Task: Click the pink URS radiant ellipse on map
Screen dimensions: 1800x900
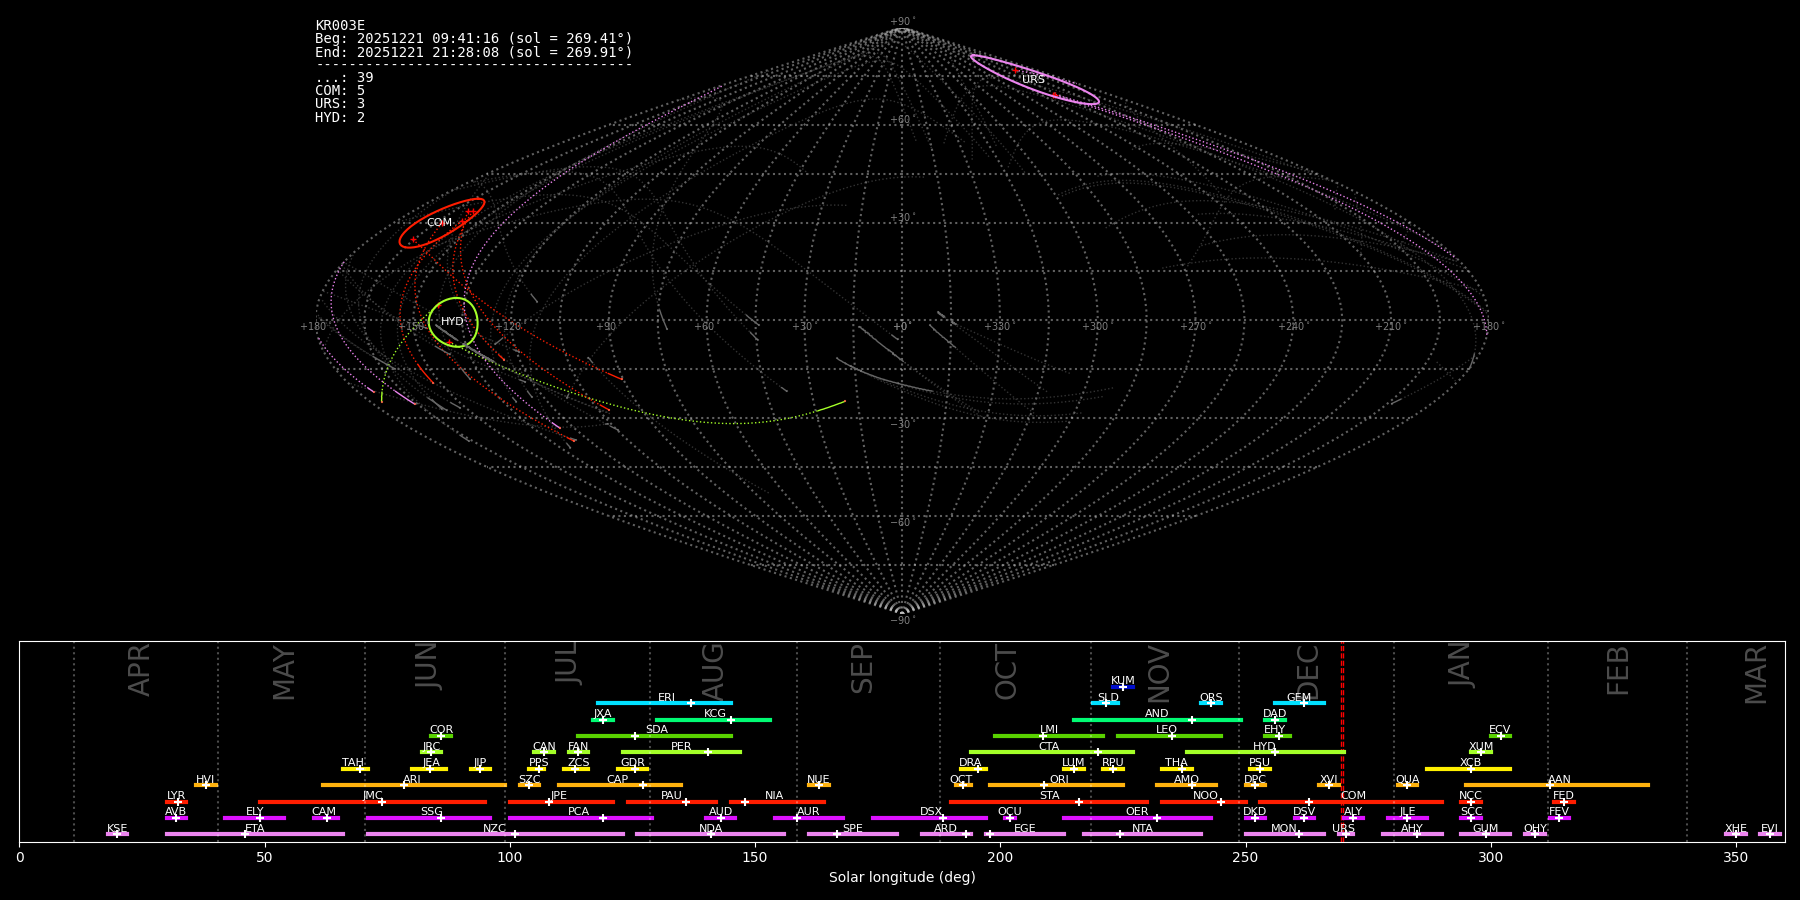Action: 1034,79
